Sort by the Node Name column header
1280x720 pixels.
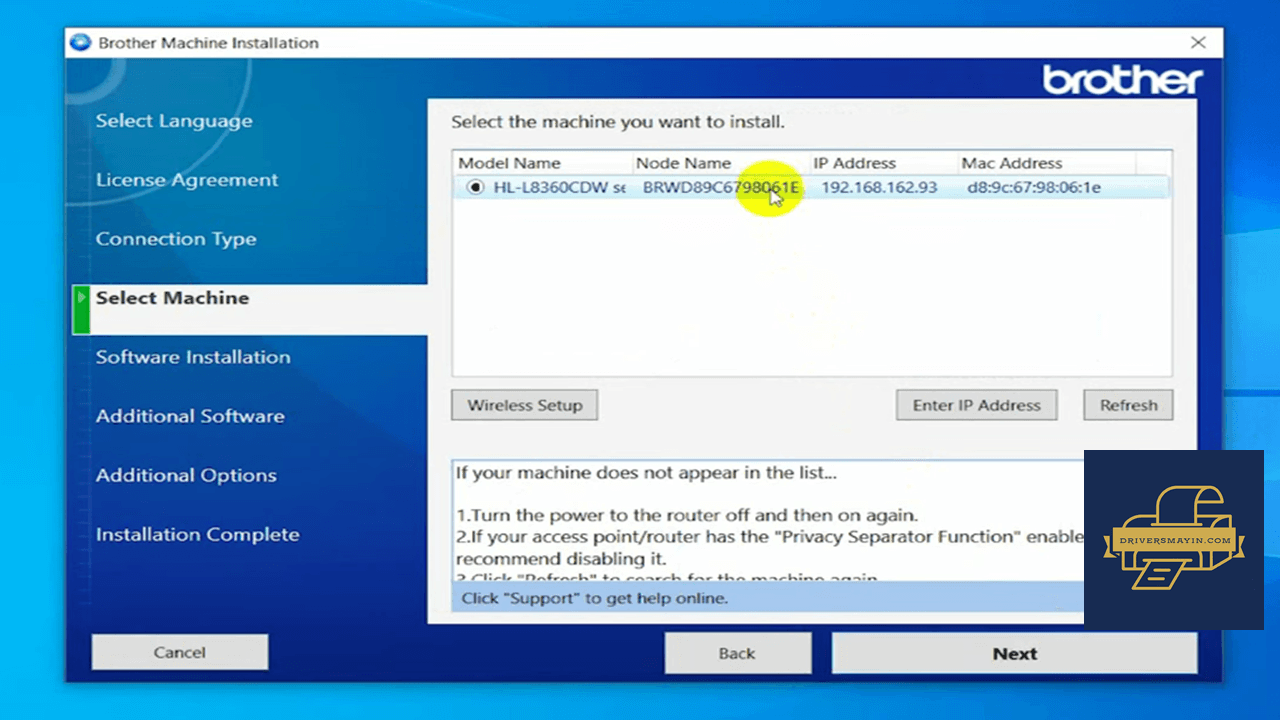tap(684, 163)
